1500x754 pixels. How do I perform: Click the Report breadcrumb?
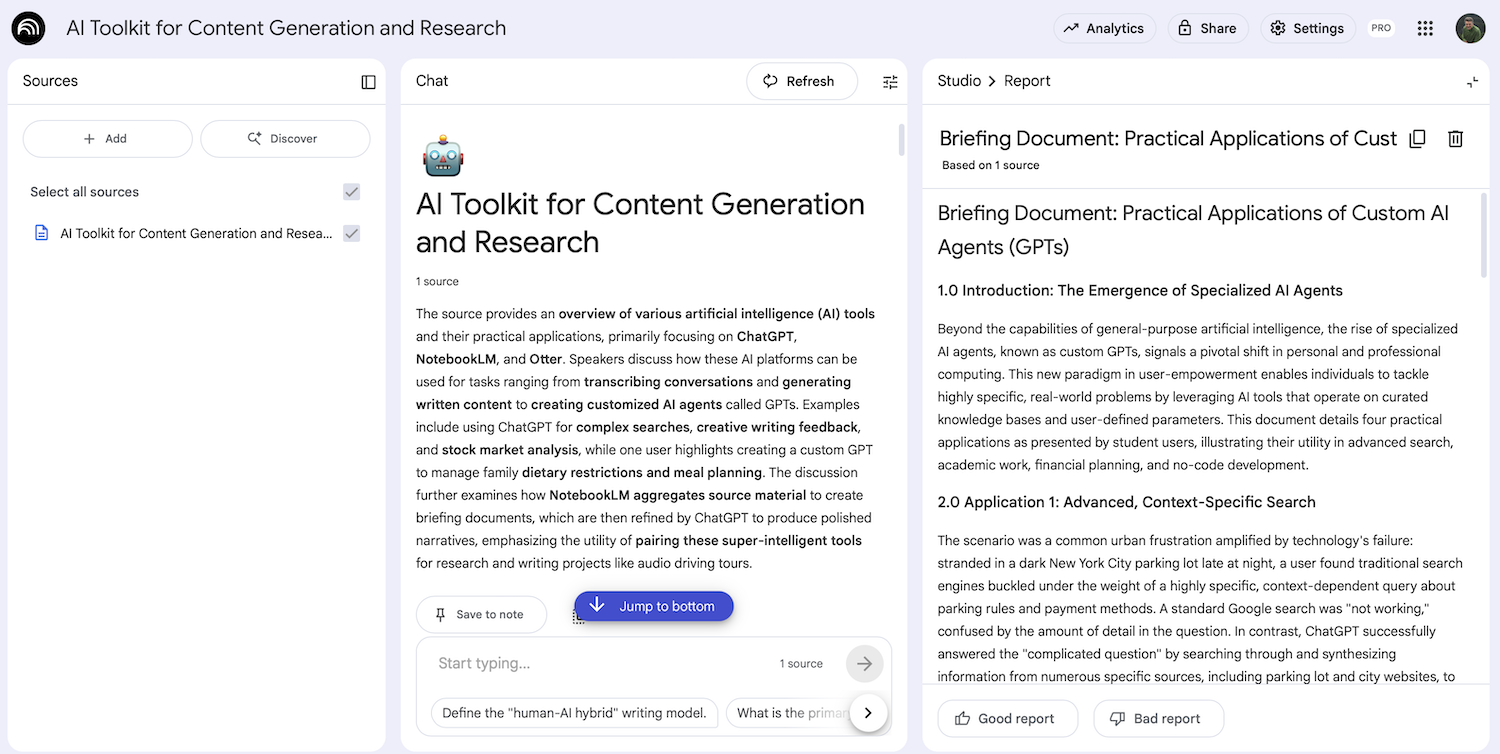click(x=1027, y=81)
